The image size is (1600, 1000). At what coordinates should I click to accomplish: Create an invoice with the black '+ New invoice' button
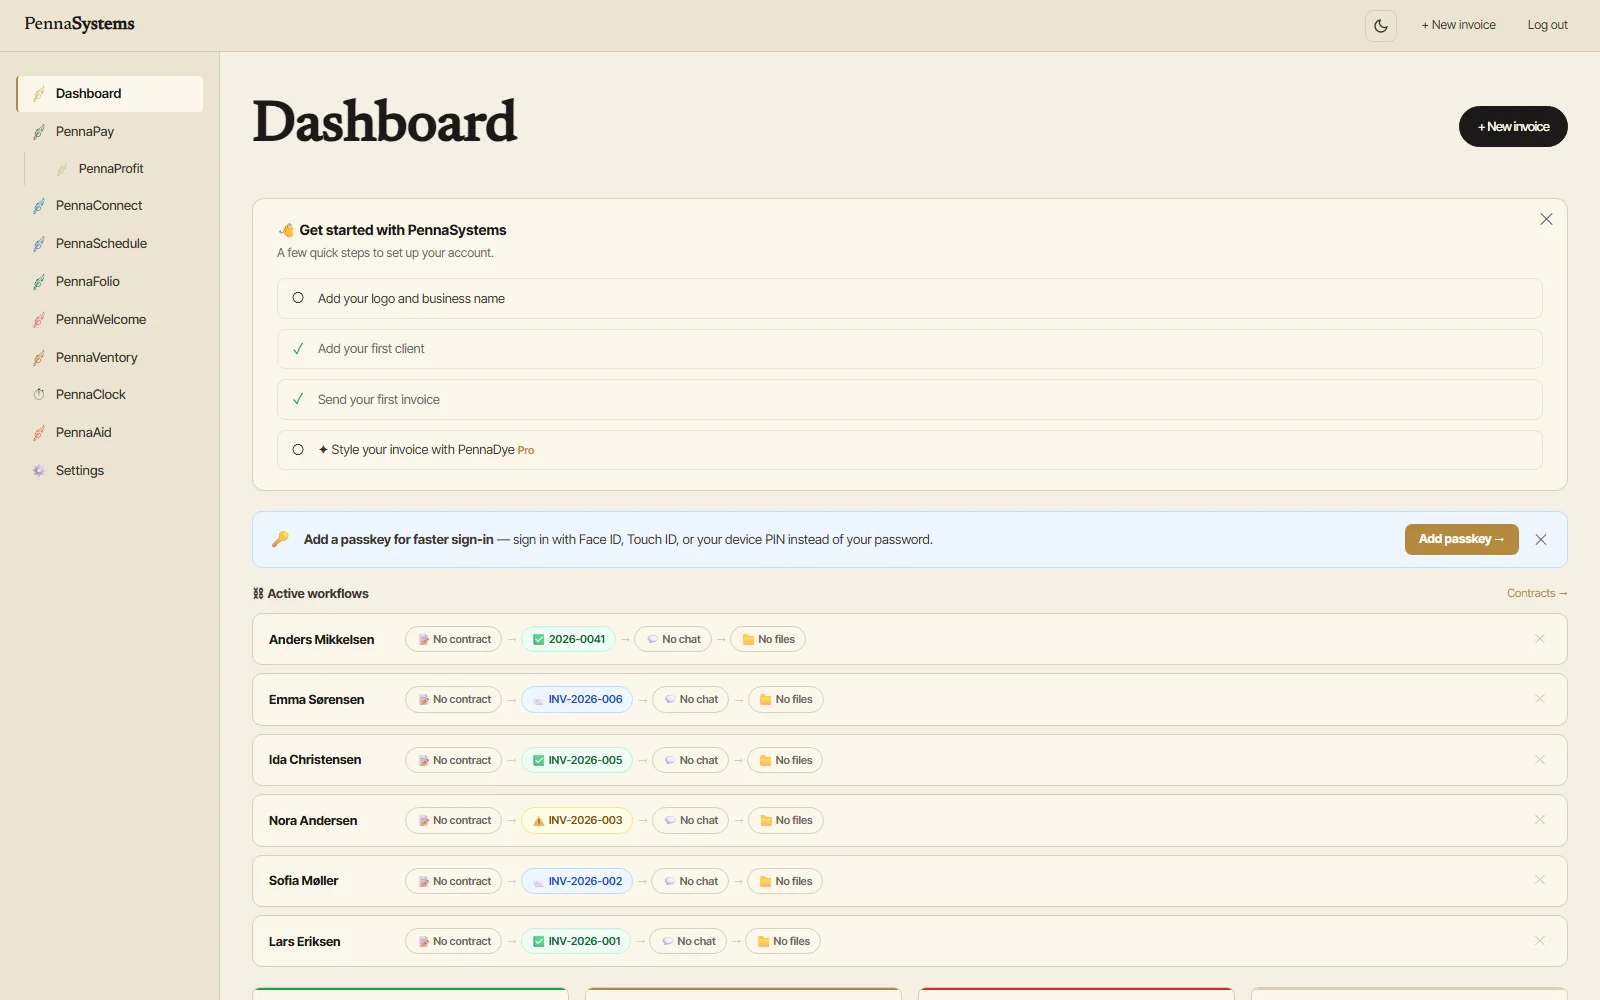point(1513,127)
